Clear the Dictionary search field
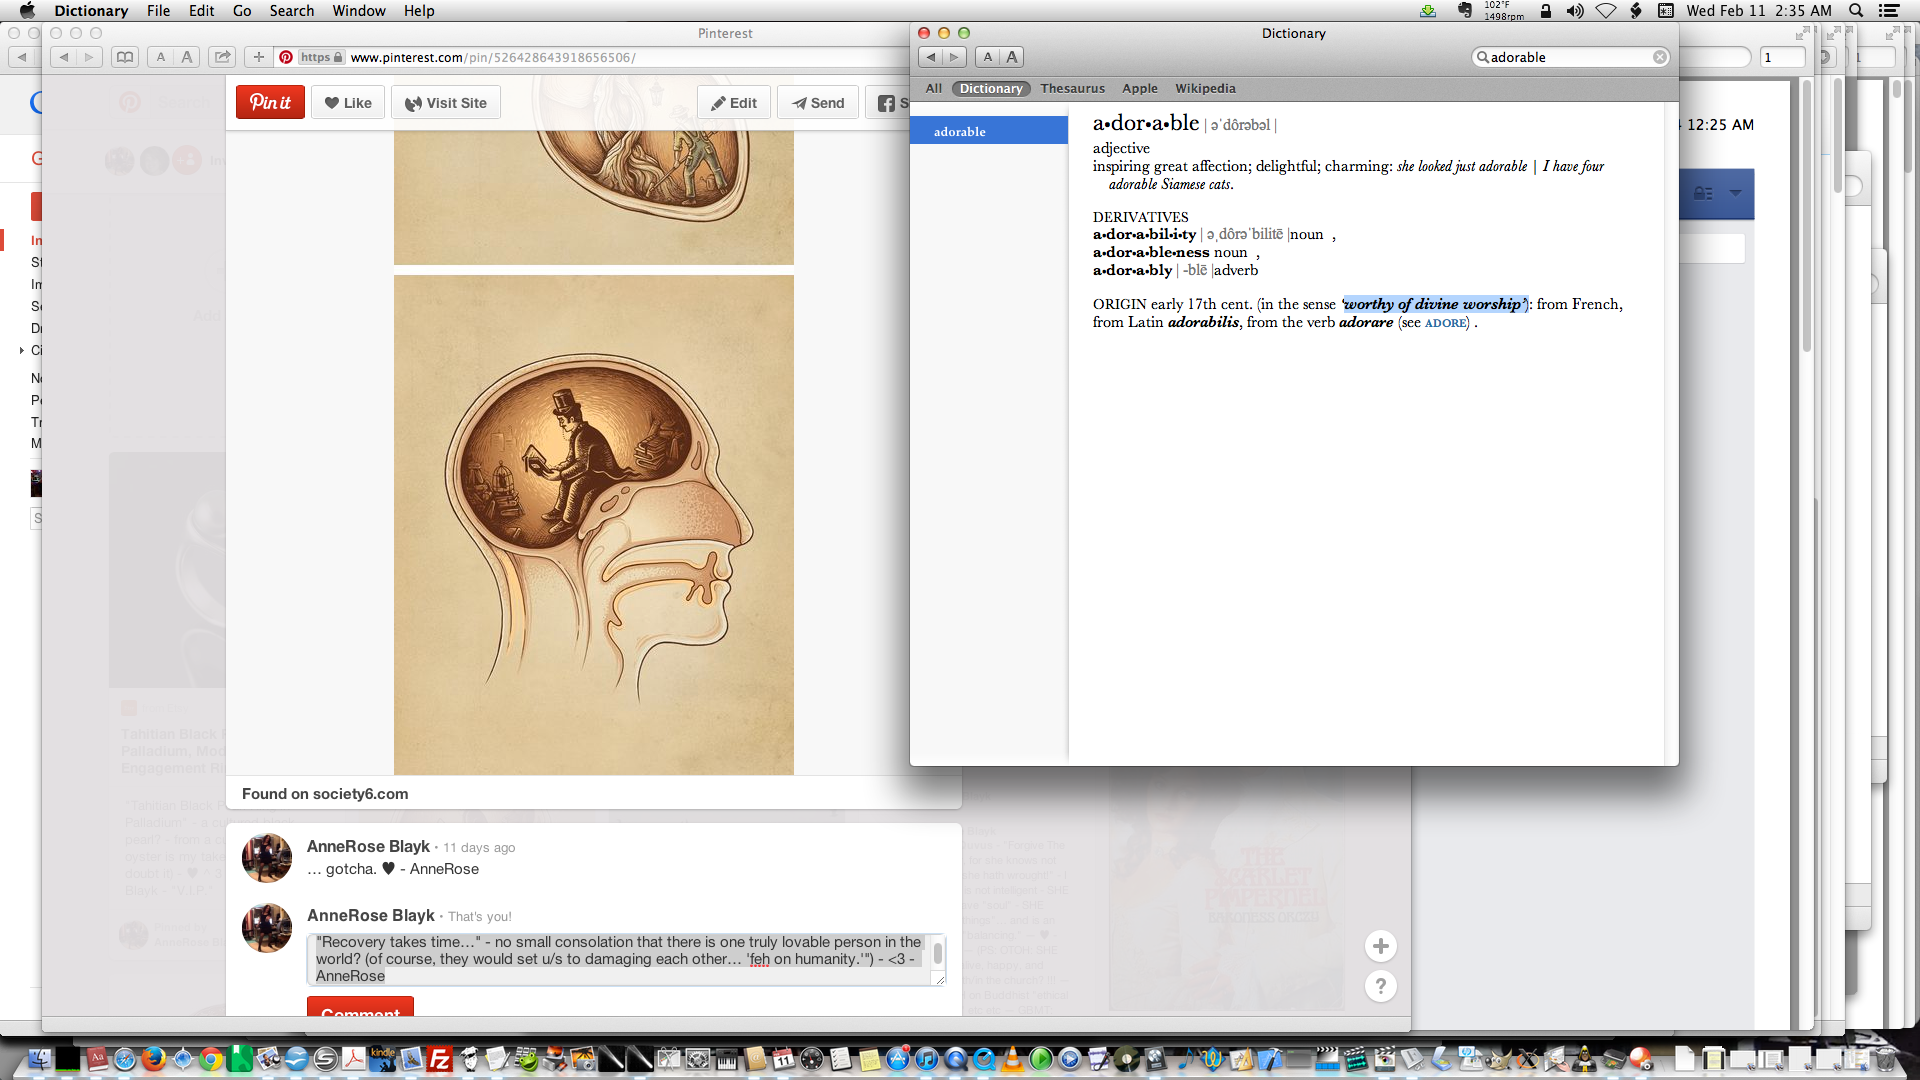1920x1080 pixels. pyautogui.click(x=1660, y=57)
